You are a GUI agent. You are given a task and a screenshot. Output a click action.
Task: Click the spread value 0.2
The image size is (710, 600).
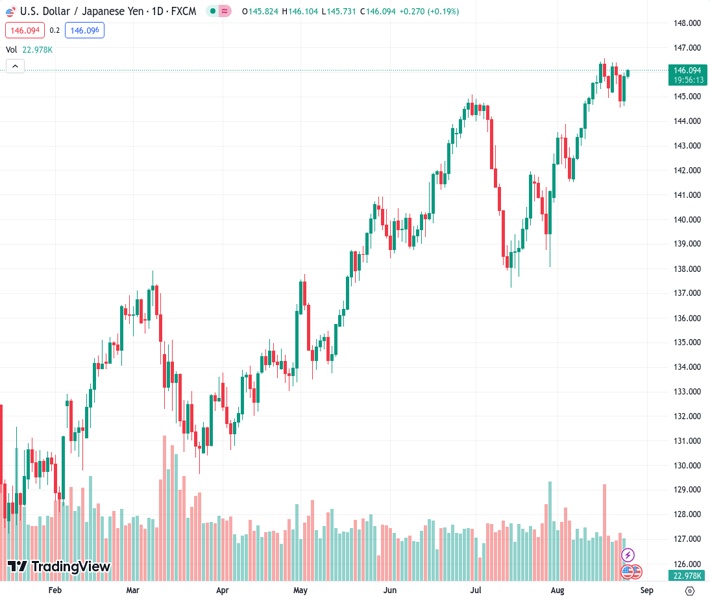[55, 30]
